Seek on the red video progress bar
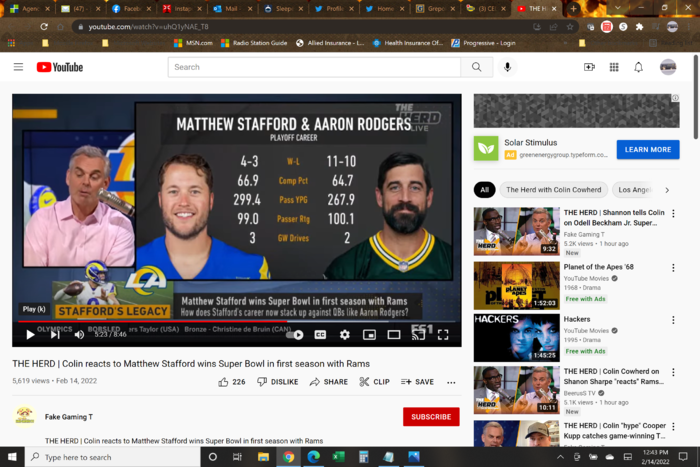Screen dimensions: 700x467 (237, 321)
